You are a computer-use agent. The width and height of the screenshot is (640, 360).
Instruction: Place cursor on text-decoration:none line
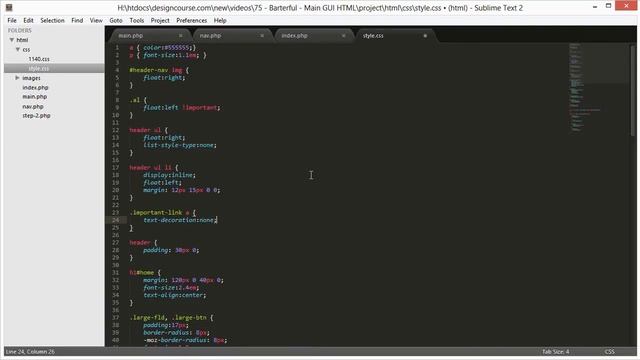click(x=180, y=220)
